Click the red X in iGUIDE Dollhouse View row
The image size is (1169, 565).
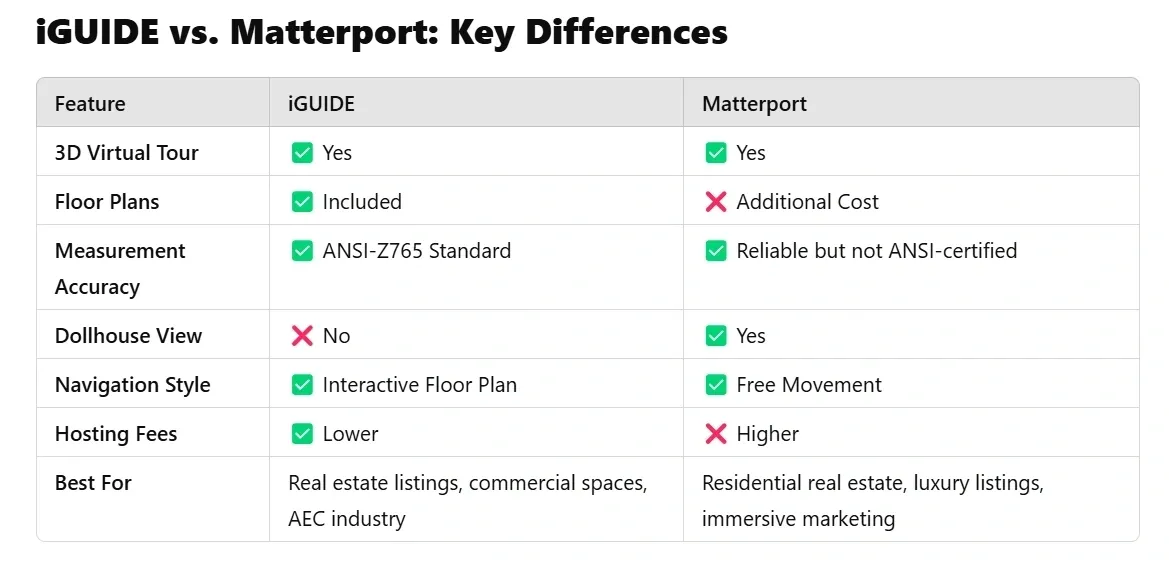pyautogui.click(x=302, y=336)
